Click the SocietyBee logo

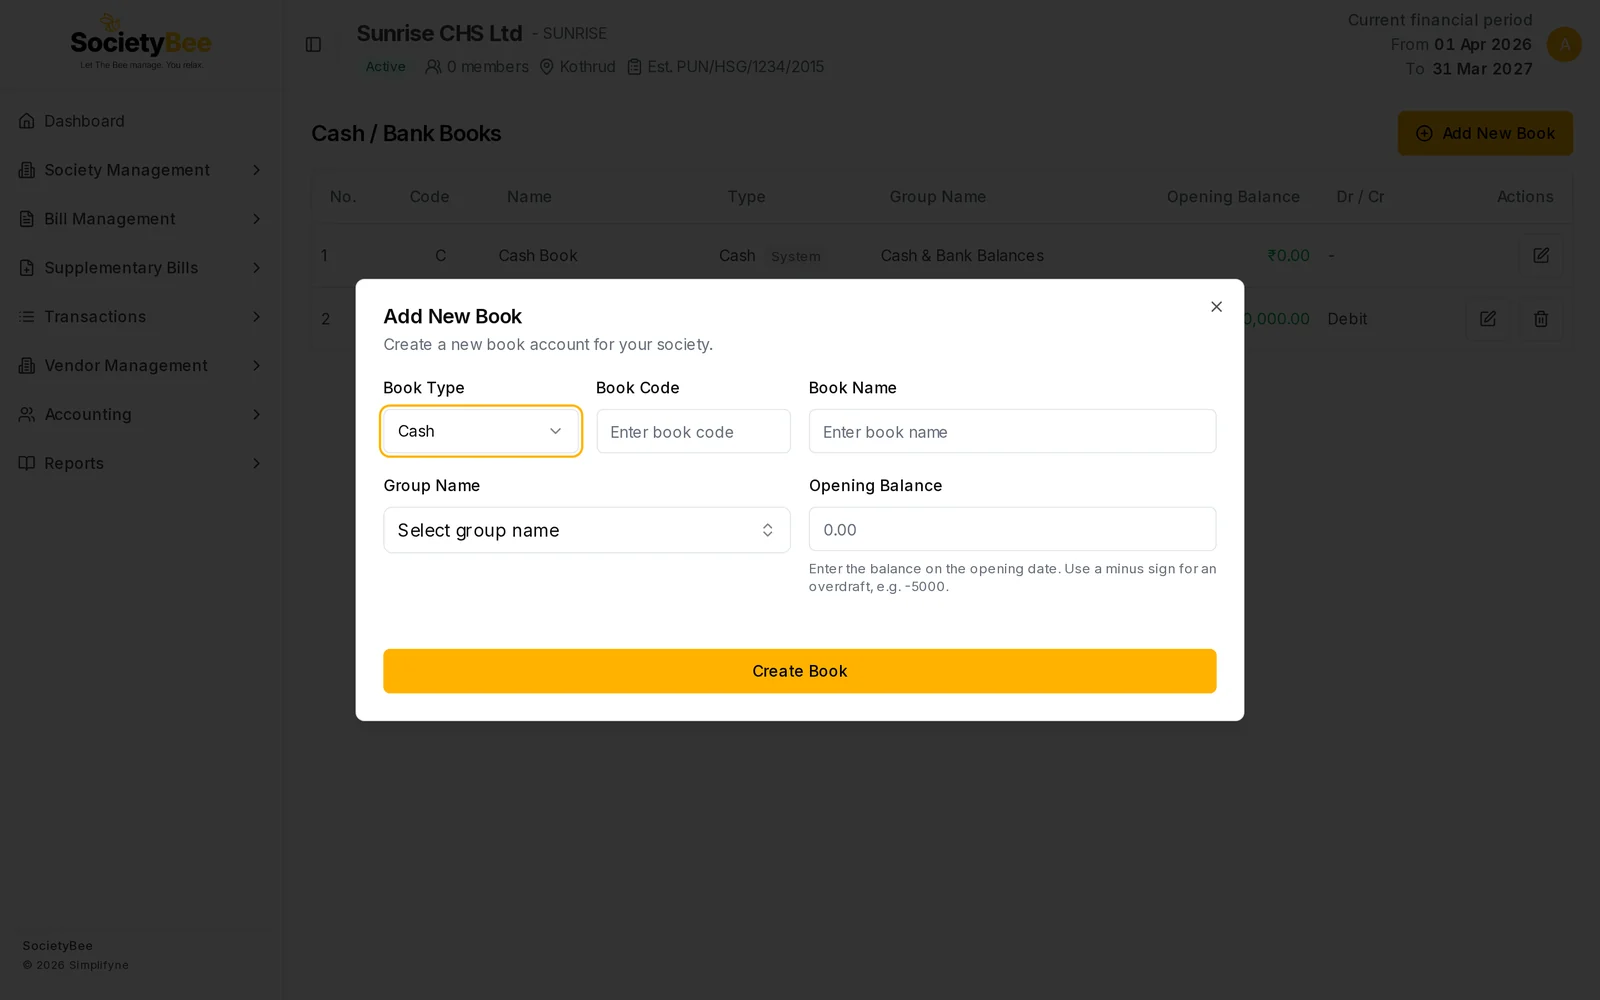141,42
